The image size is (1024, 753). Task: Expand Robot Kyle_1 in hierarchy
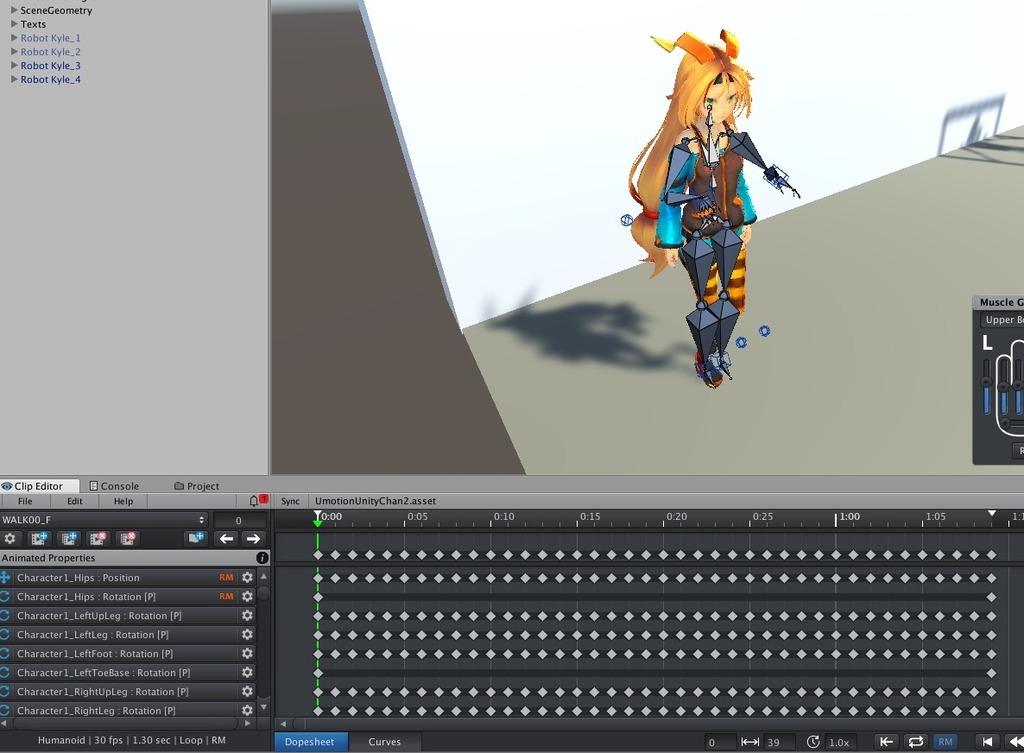coord(14,37)
